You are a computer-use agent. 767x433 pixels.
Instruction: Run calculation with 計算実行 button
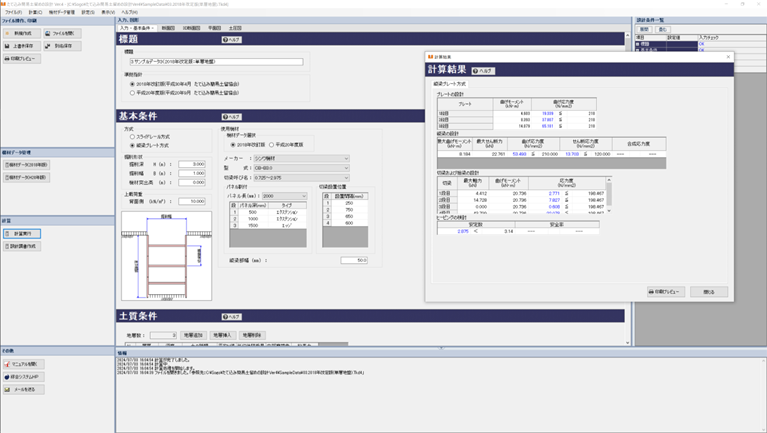(22, 234)
